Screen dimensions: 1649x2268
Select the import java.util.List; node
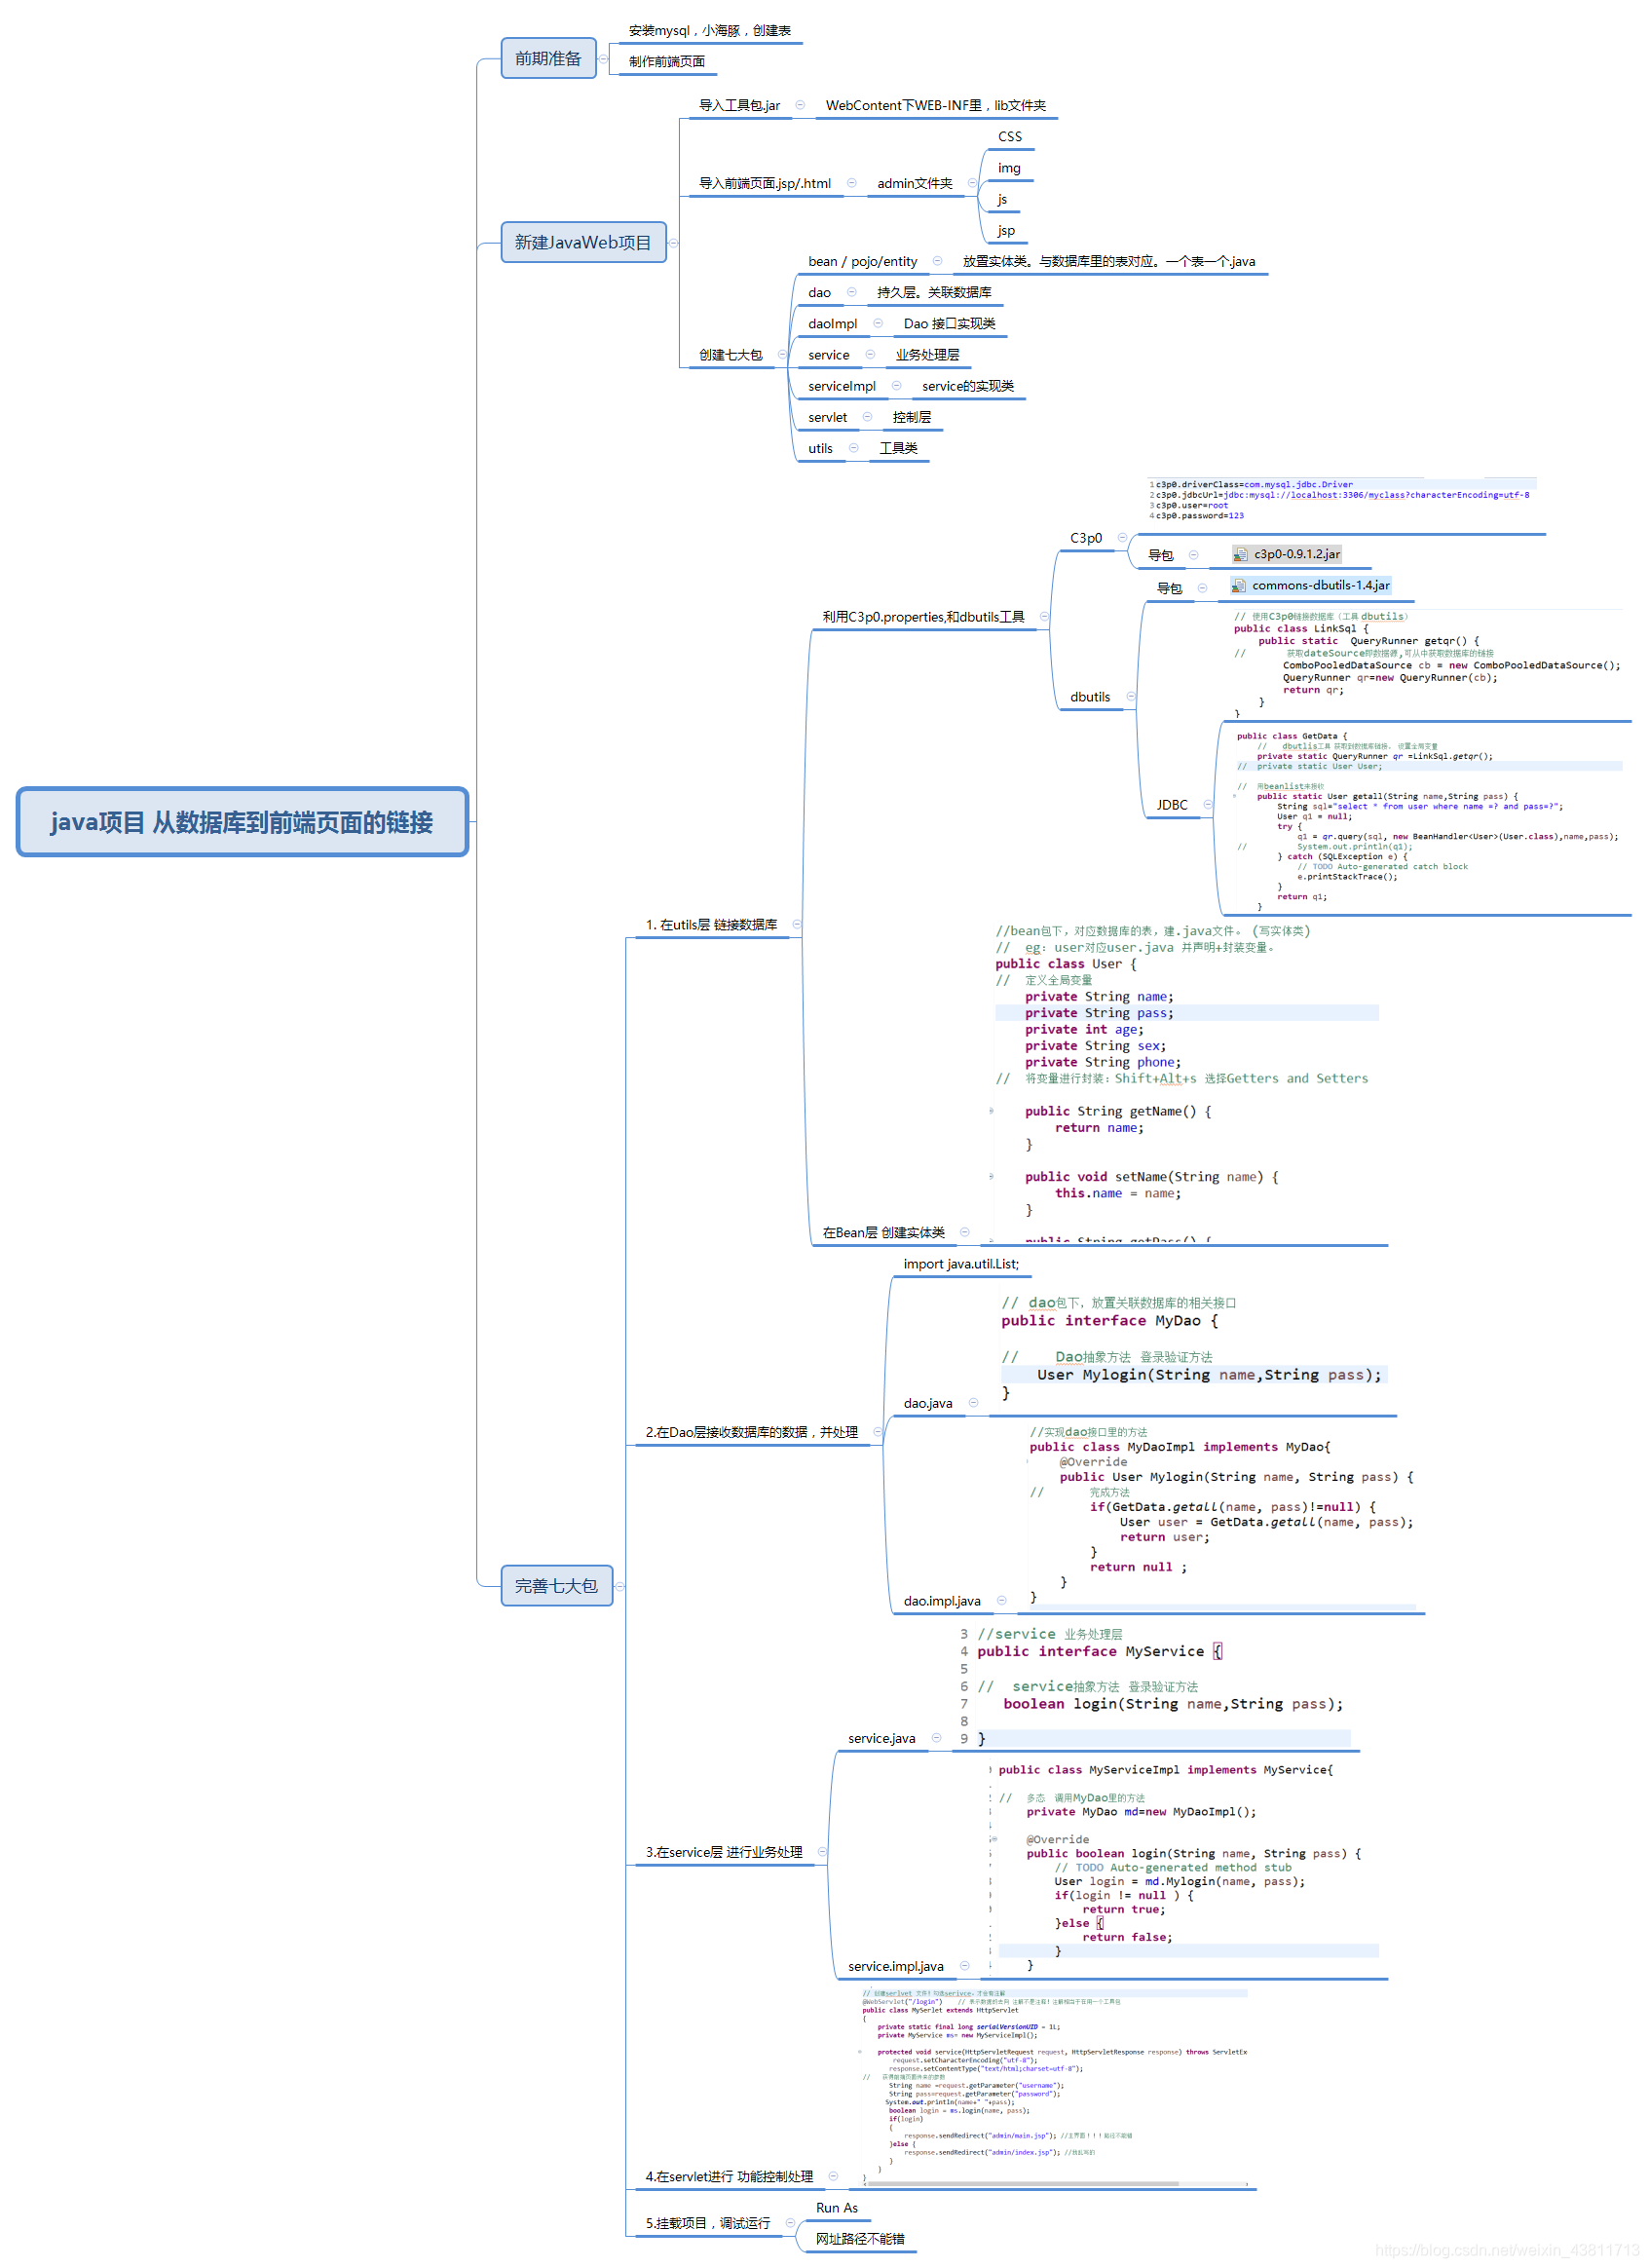coord(961,1264)
